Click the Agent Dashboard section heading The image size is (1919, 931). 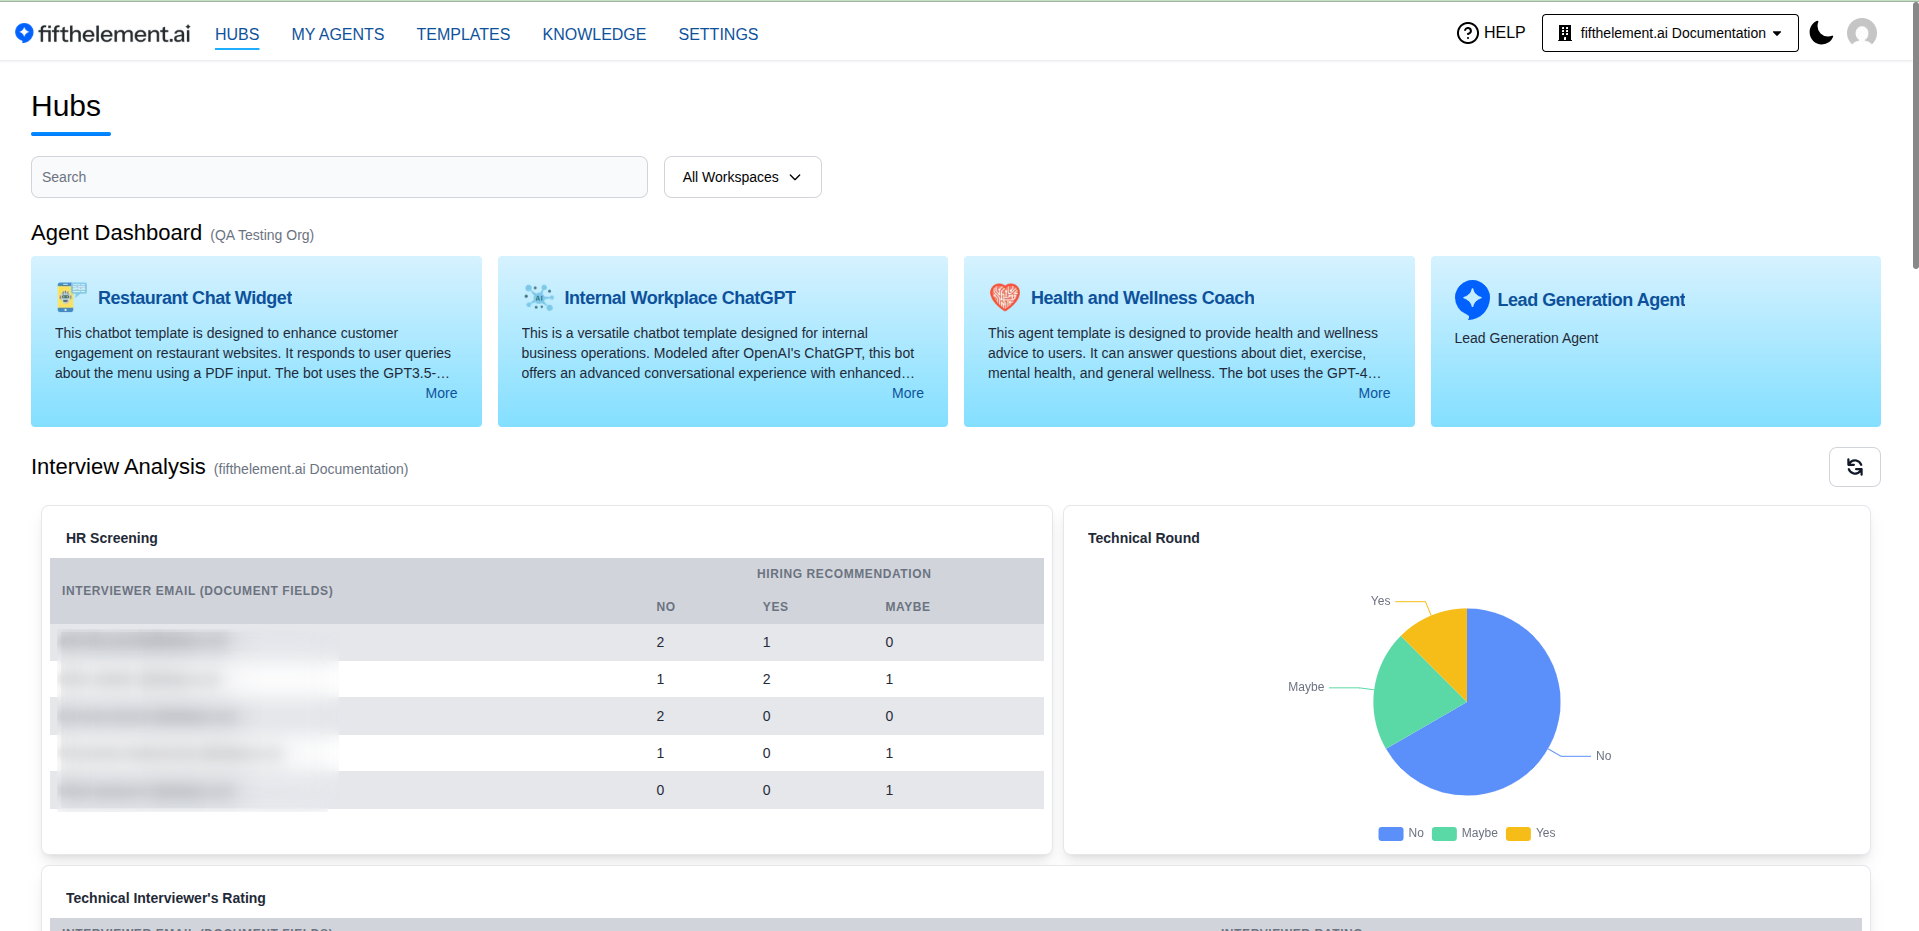[116, 233]
